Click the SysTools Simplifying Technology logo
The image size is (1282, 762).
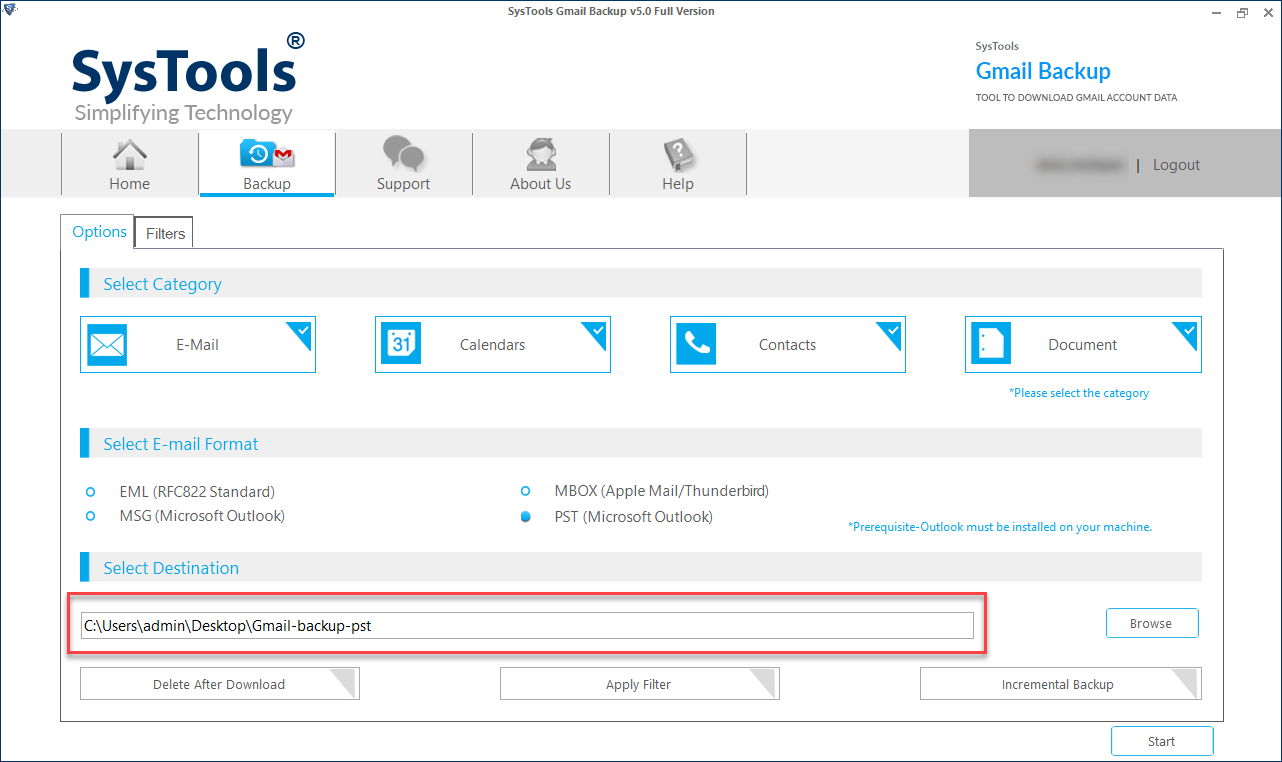pos(188,78)
